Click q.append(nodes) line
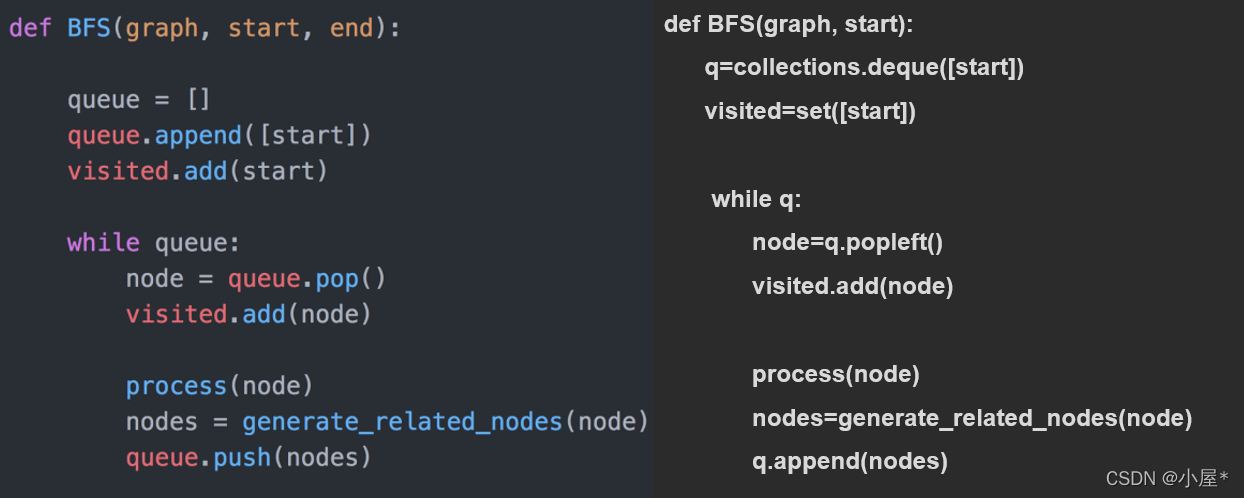Screen dimensions: 1244x498 (x=849, y=461)
